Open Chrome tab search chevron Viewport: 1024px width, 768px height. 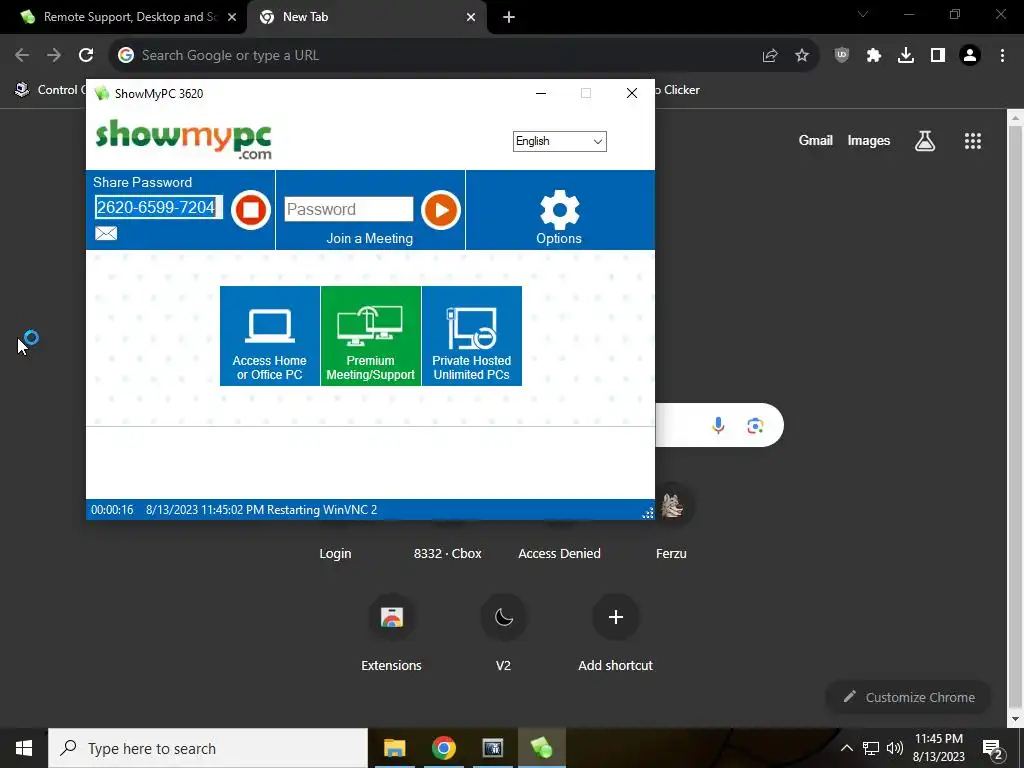[x=863, y=14]
